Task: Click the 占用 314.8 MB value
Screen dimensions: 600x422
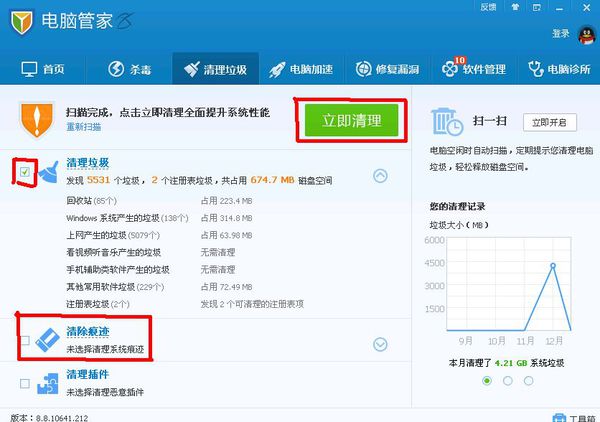Action: tap(227, 218)
